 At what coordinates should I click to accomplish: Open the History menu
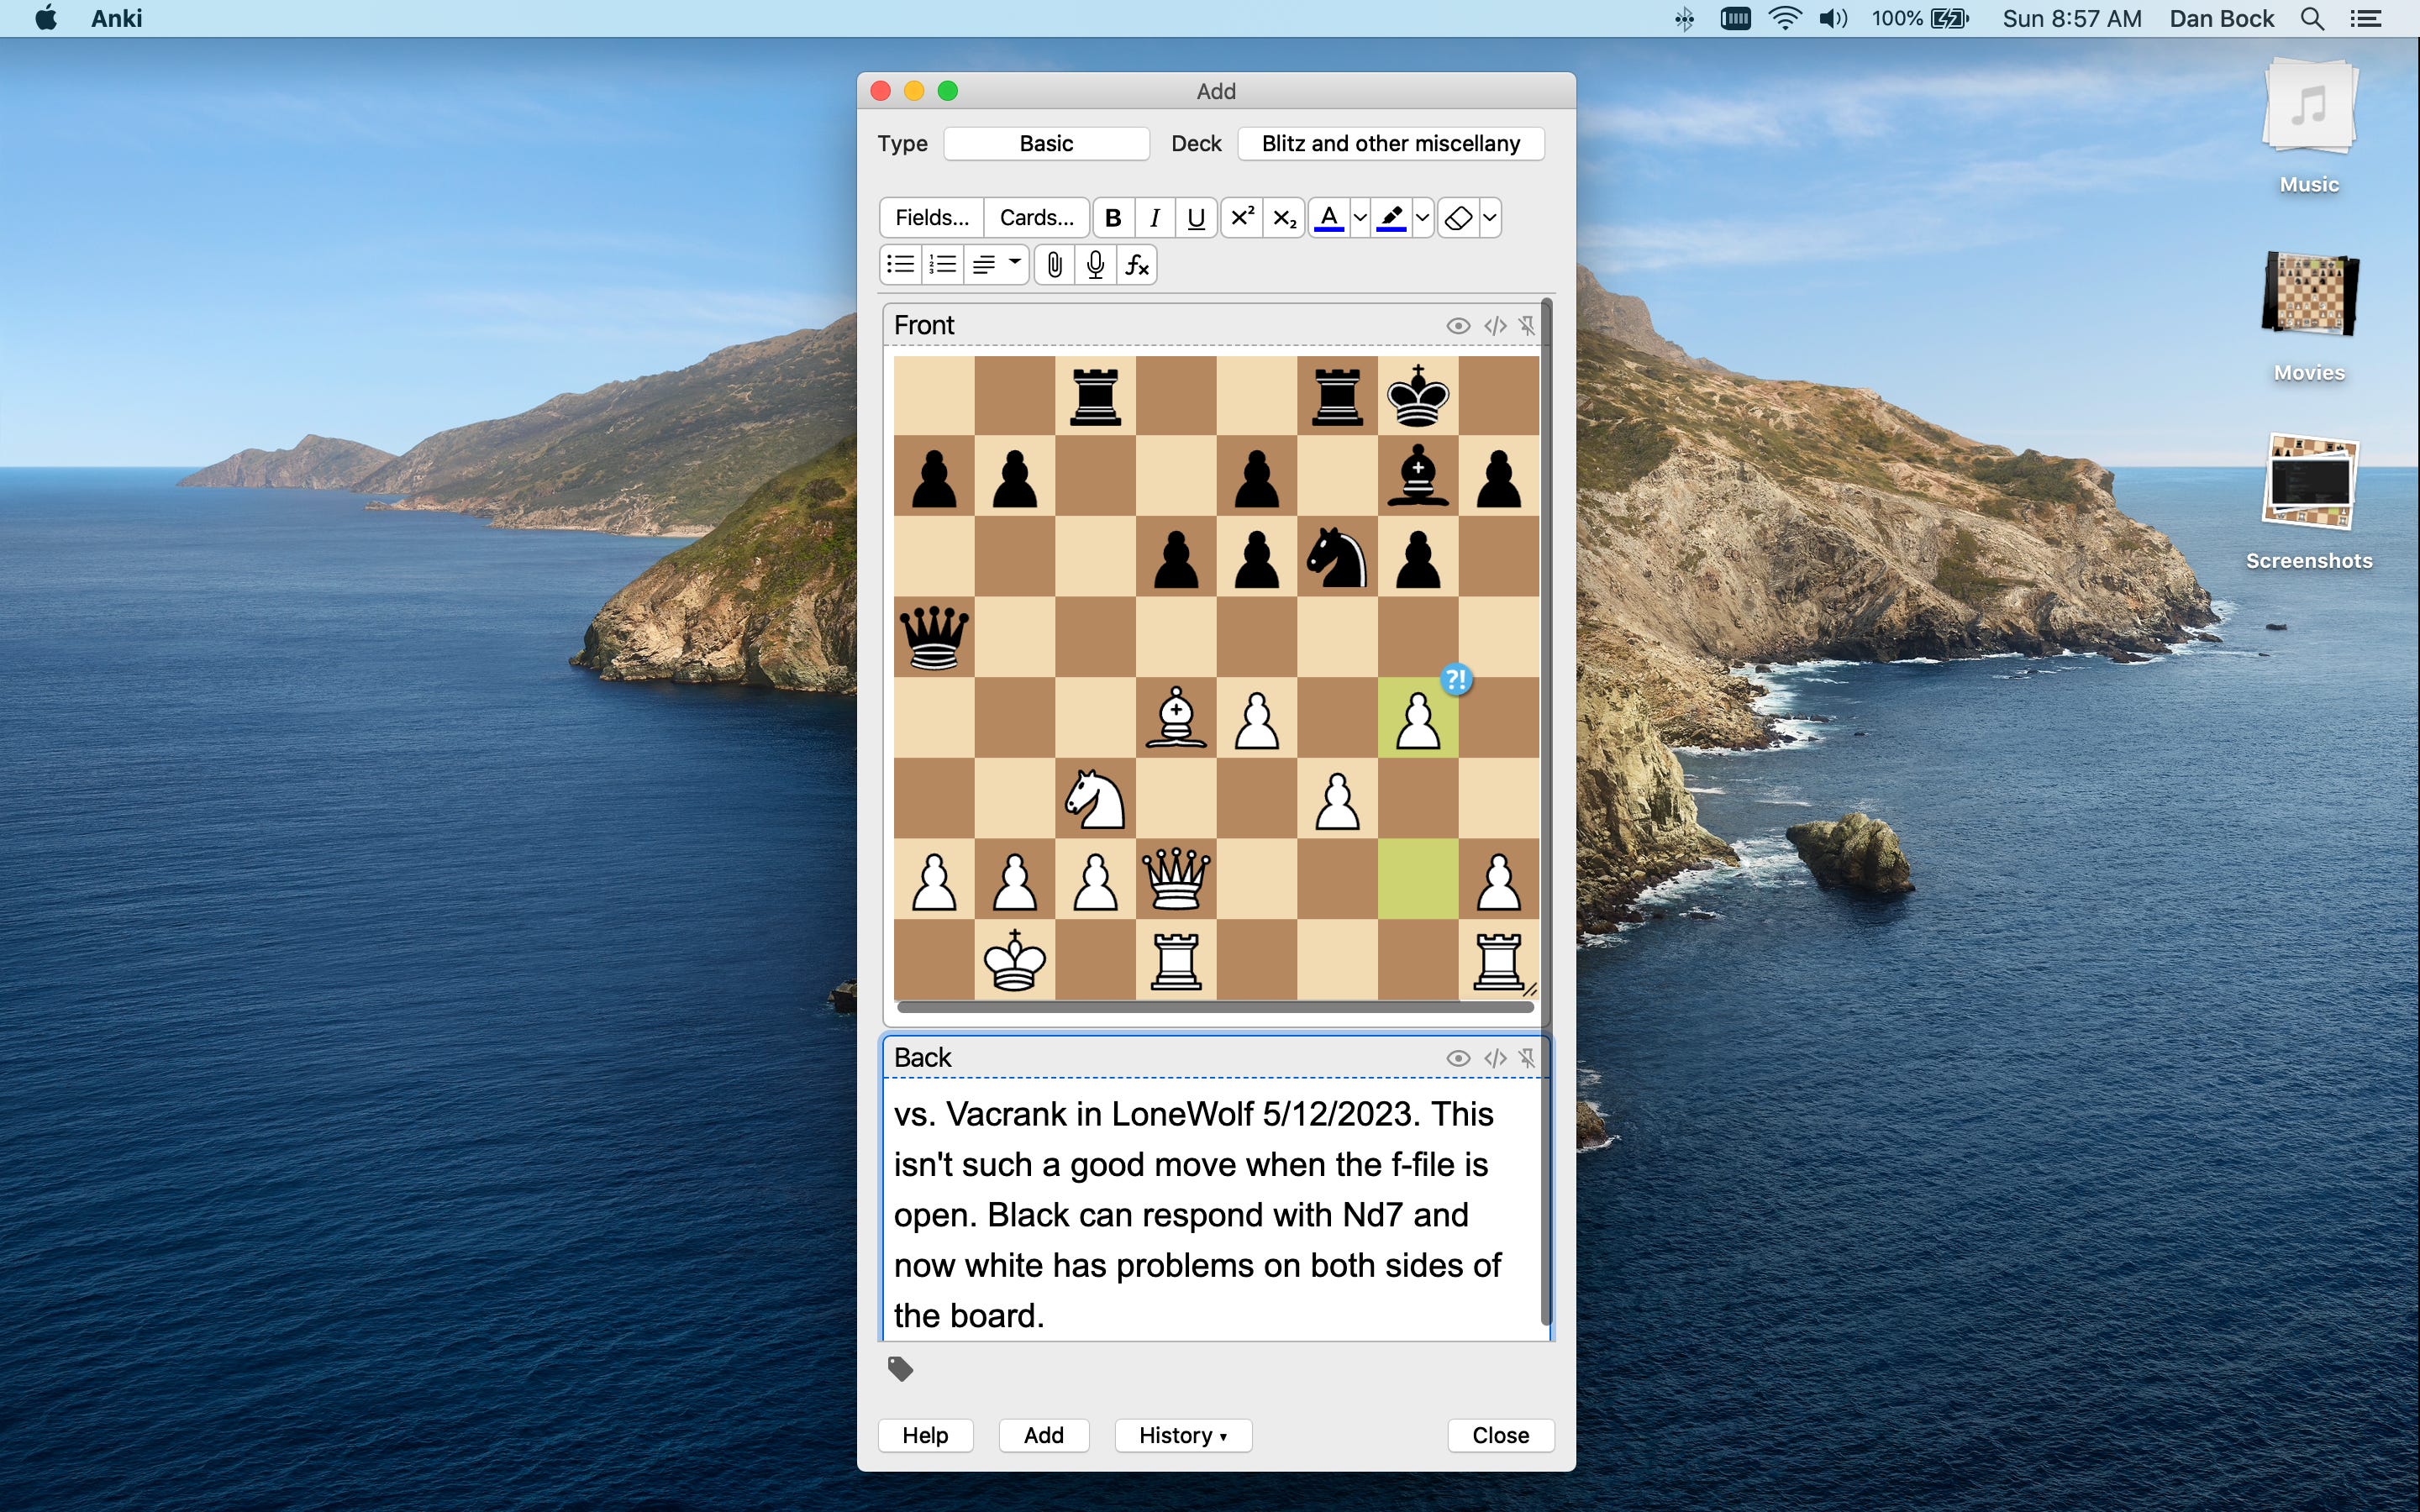[x=1181, y=1432]
